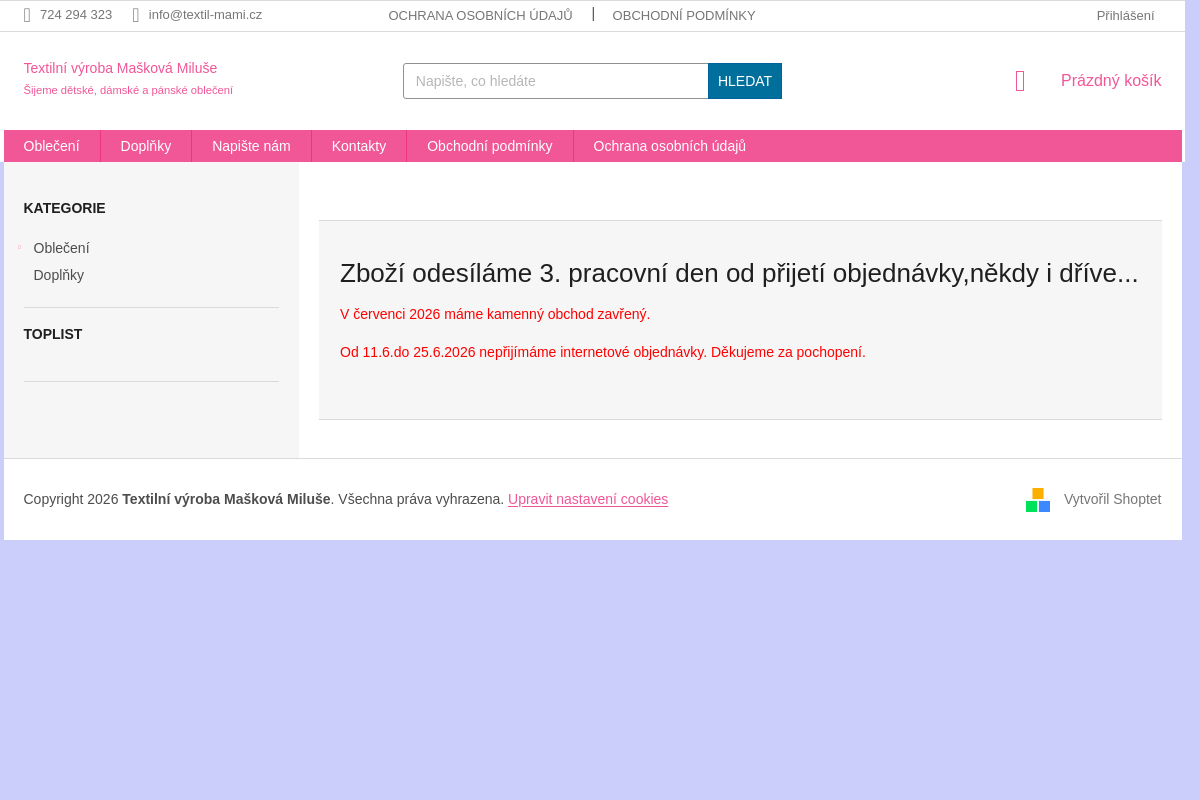Open Obchodní podmínky in pink navigation bar
Image resolution: width=1200 pixels, height=800 pixels.
pyautogui.click(x=490, y=146)
